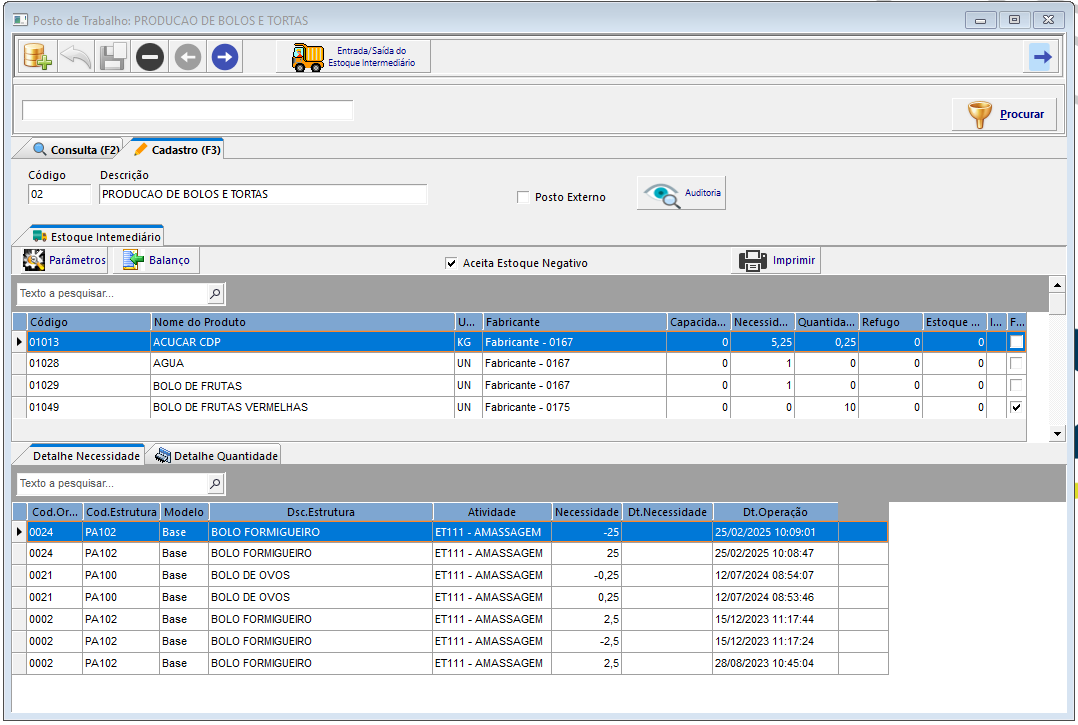Switch to Consulta (F2) tab

pos(76,149)
